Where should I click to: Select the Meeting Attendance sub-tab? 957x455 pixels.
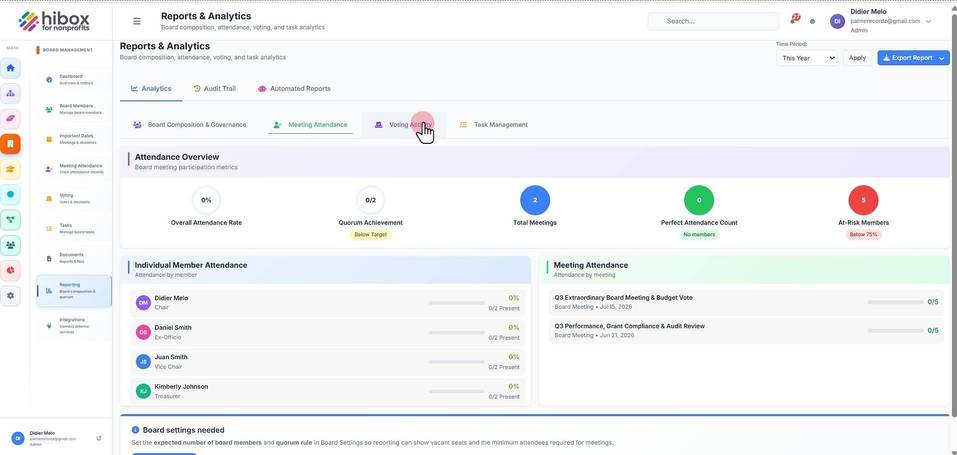point(311,125)
